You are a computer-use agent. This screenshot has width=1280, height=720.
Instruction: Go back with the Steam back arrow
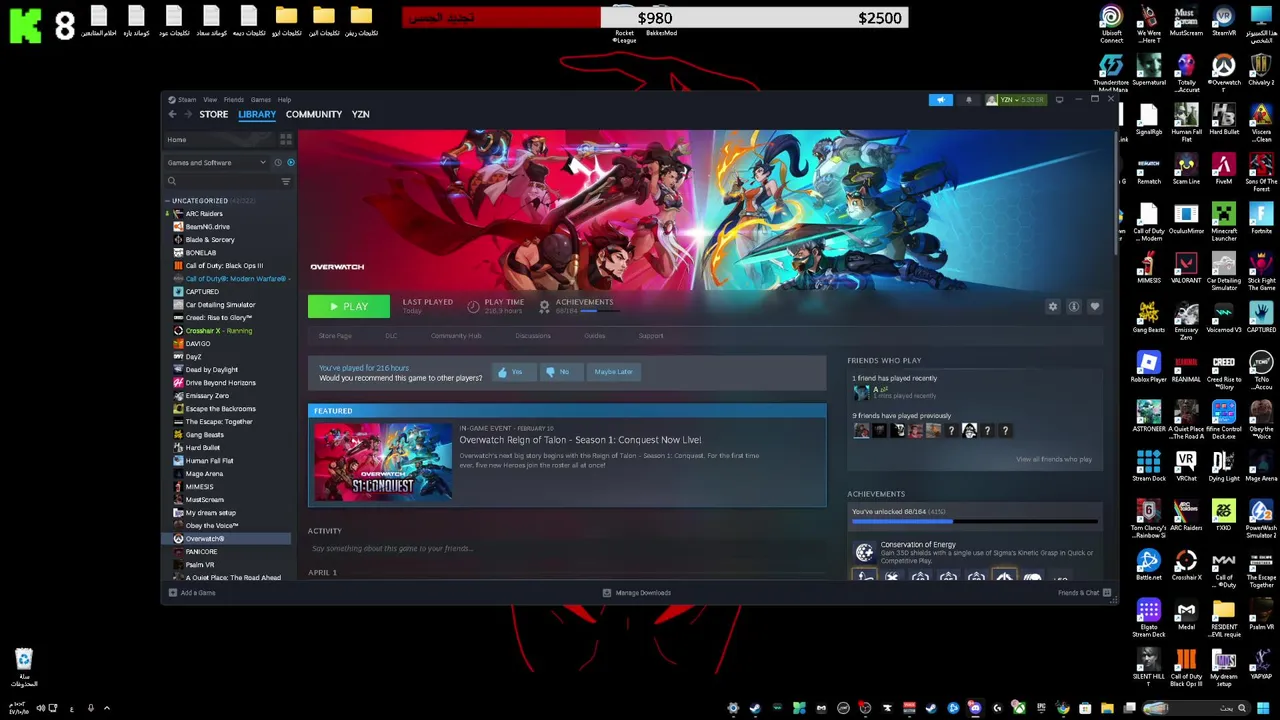[x=172, y=114]
